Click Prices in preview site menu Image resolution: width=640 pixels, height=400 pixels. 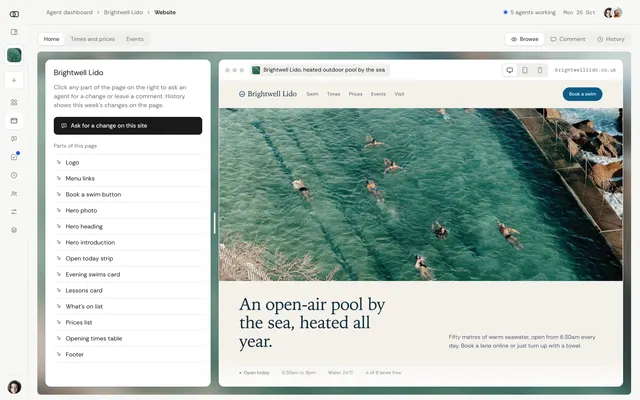pyautogui.click(x=356, y=94)
